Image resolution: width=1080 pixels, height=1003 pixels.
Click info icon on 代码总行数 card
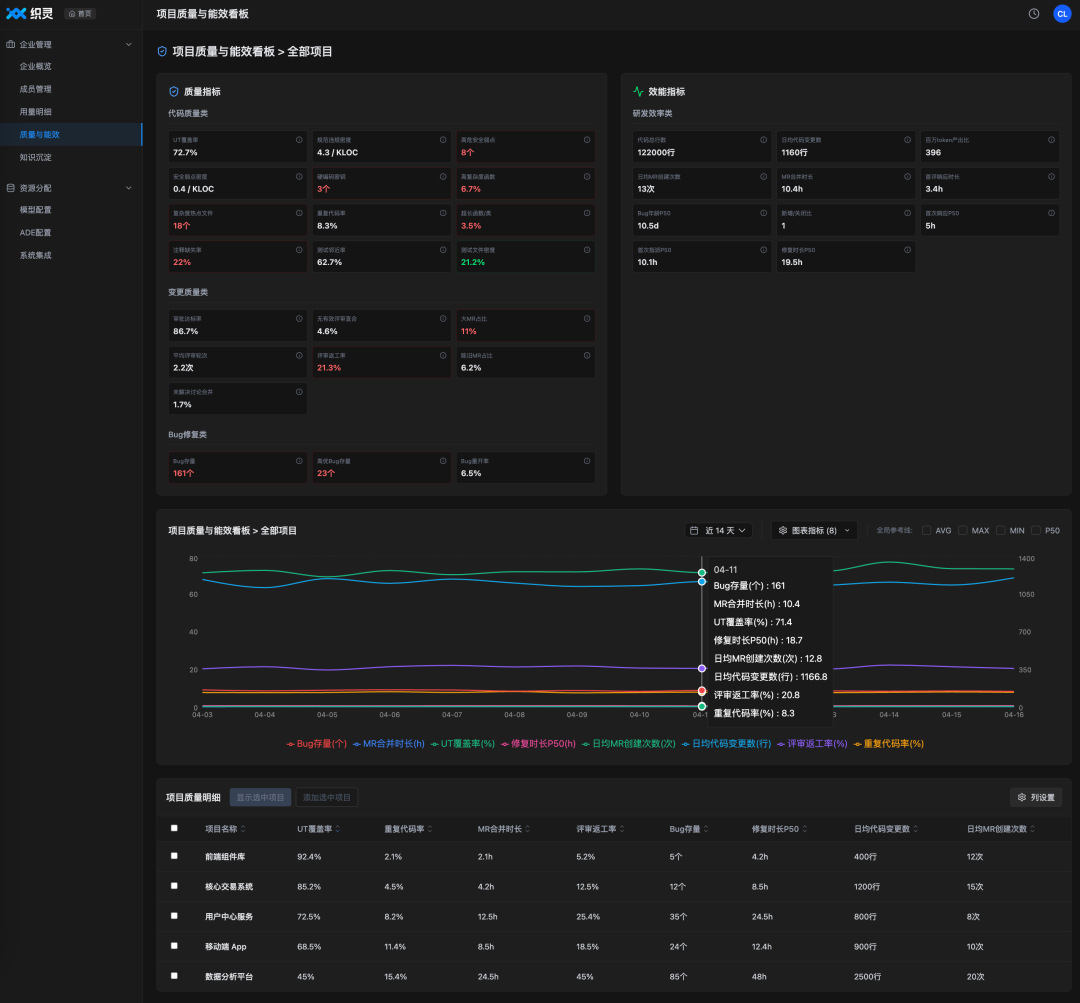[x=763, y=140]
